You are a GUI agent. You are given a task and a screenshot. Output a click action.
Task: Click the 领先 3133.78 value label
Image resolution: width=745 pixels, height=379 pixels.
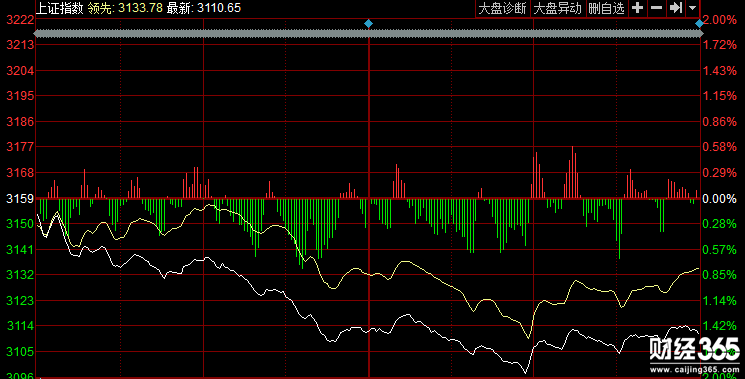click(125, 8)
